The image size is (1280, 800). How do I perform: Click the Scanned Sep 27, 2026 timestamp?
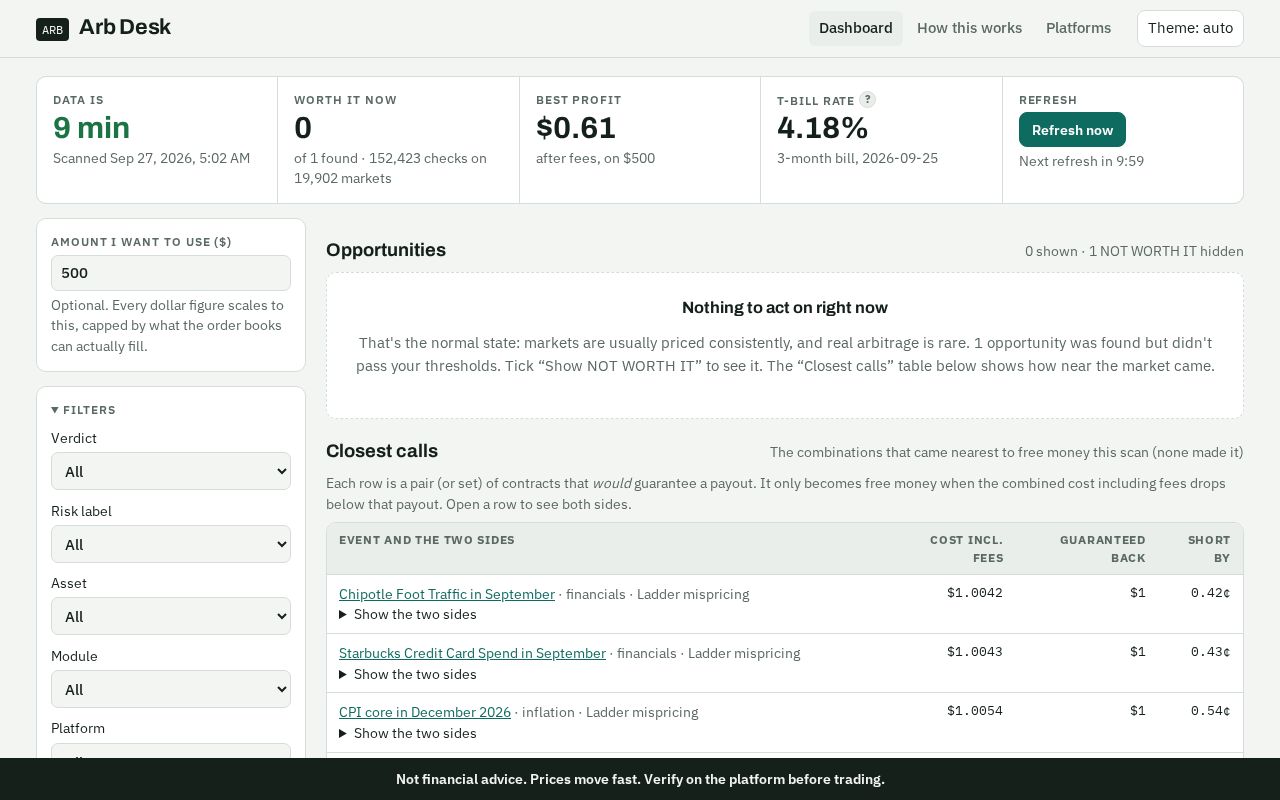[152, 158]
